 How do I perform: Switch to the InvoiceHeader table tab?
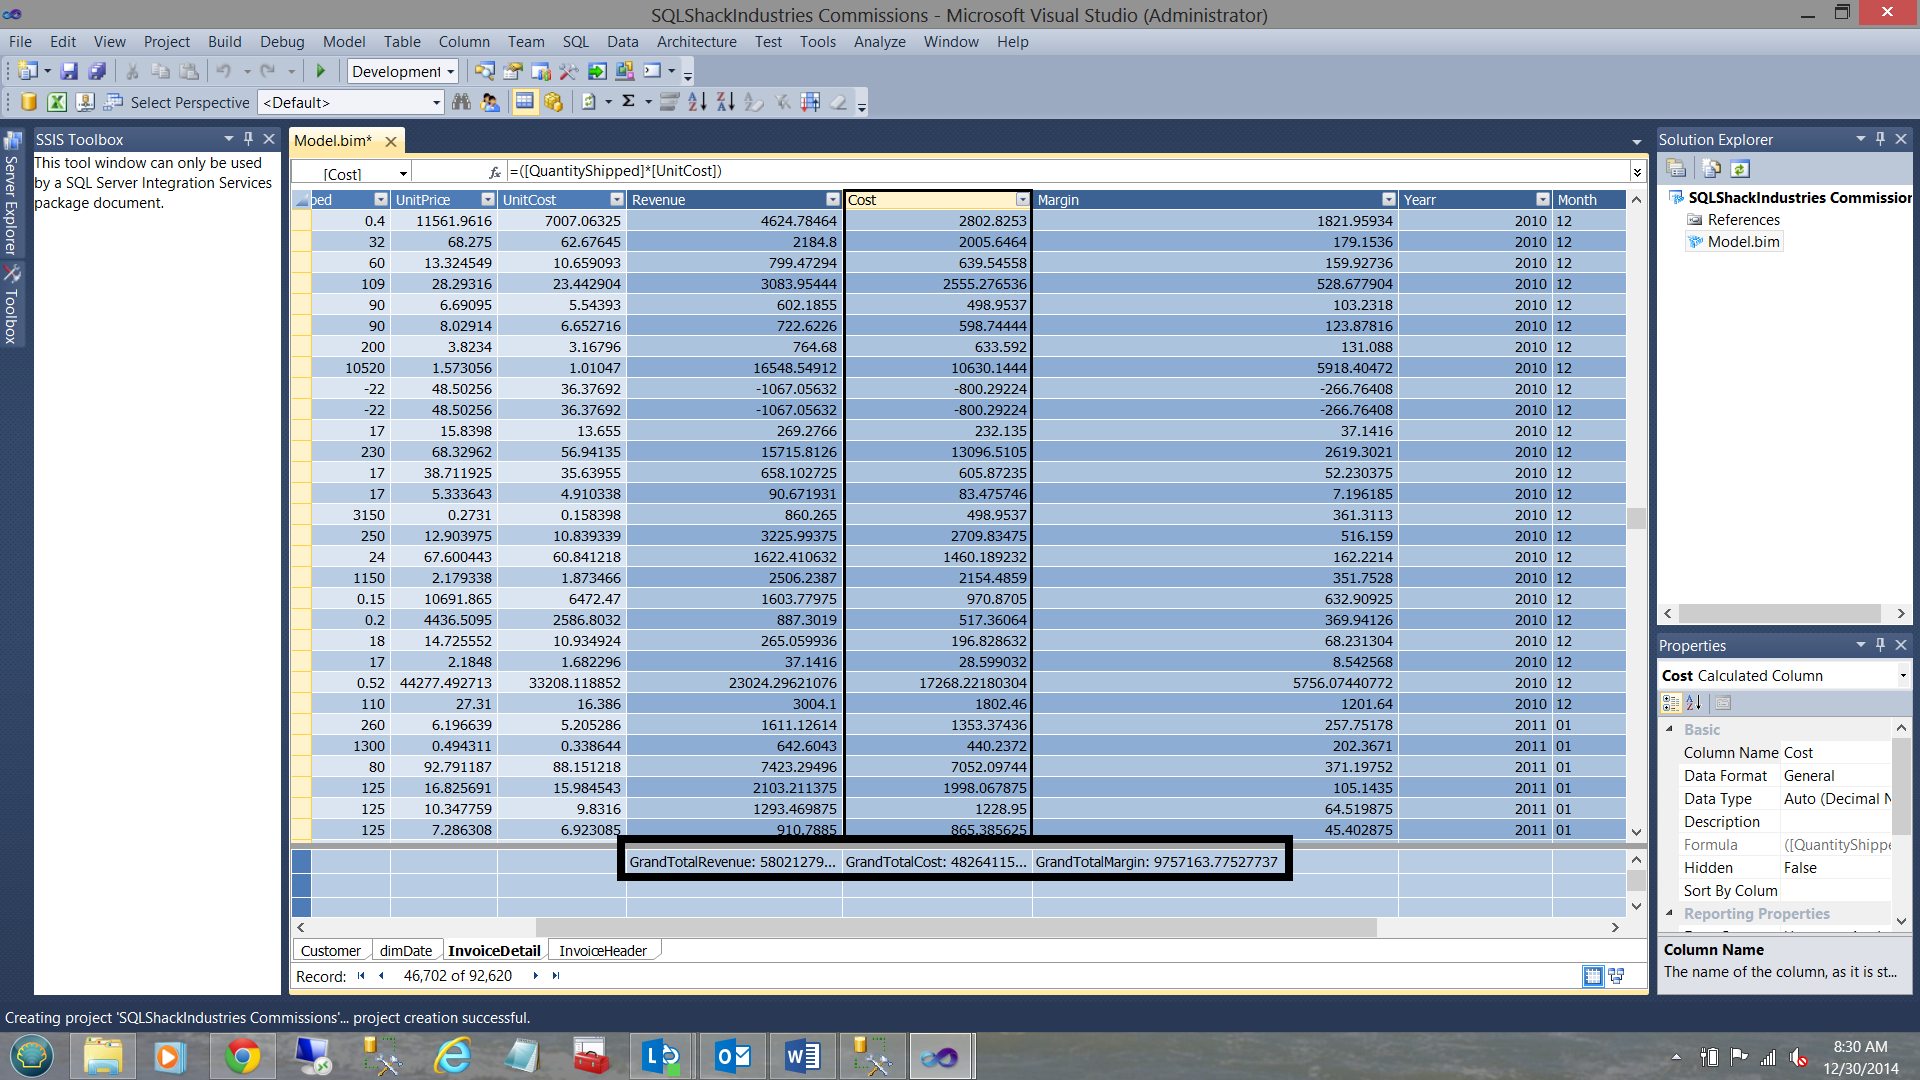point(602,951)
